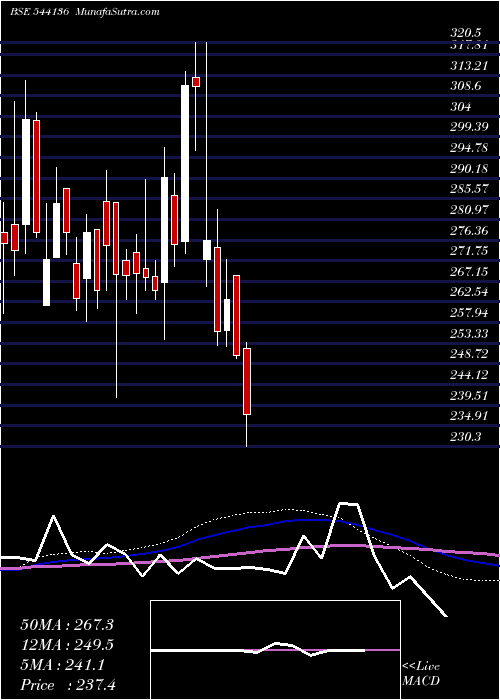Click the 248.72 price level label
The width and height of the screenshot is (500, 700).
point(469,354)
